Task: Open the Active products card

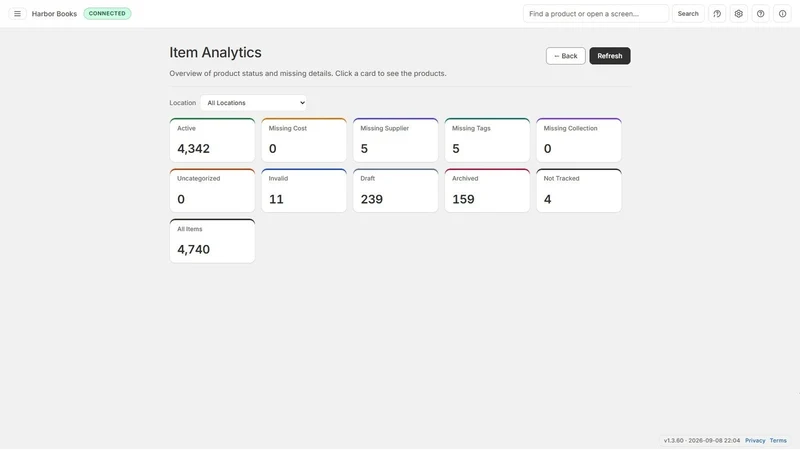Action: click(212, 140)
